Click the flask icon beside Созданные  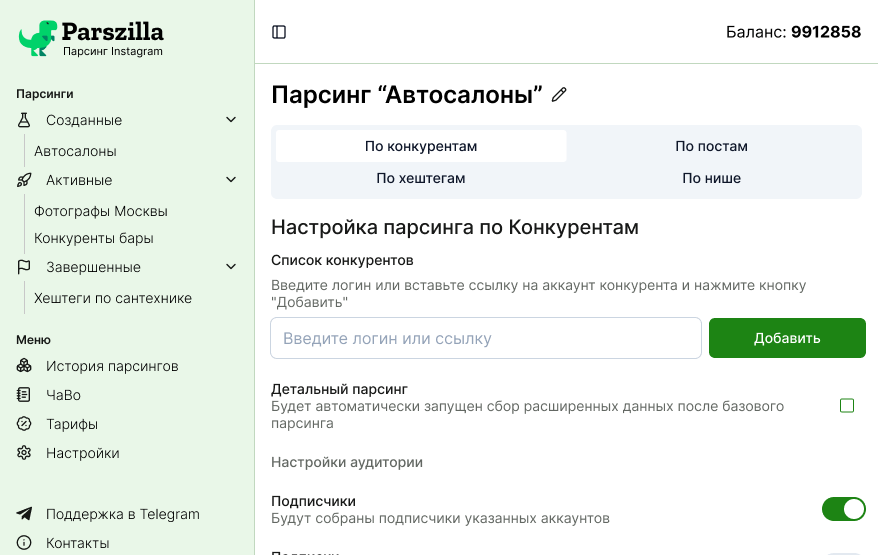tap(24, 120)
